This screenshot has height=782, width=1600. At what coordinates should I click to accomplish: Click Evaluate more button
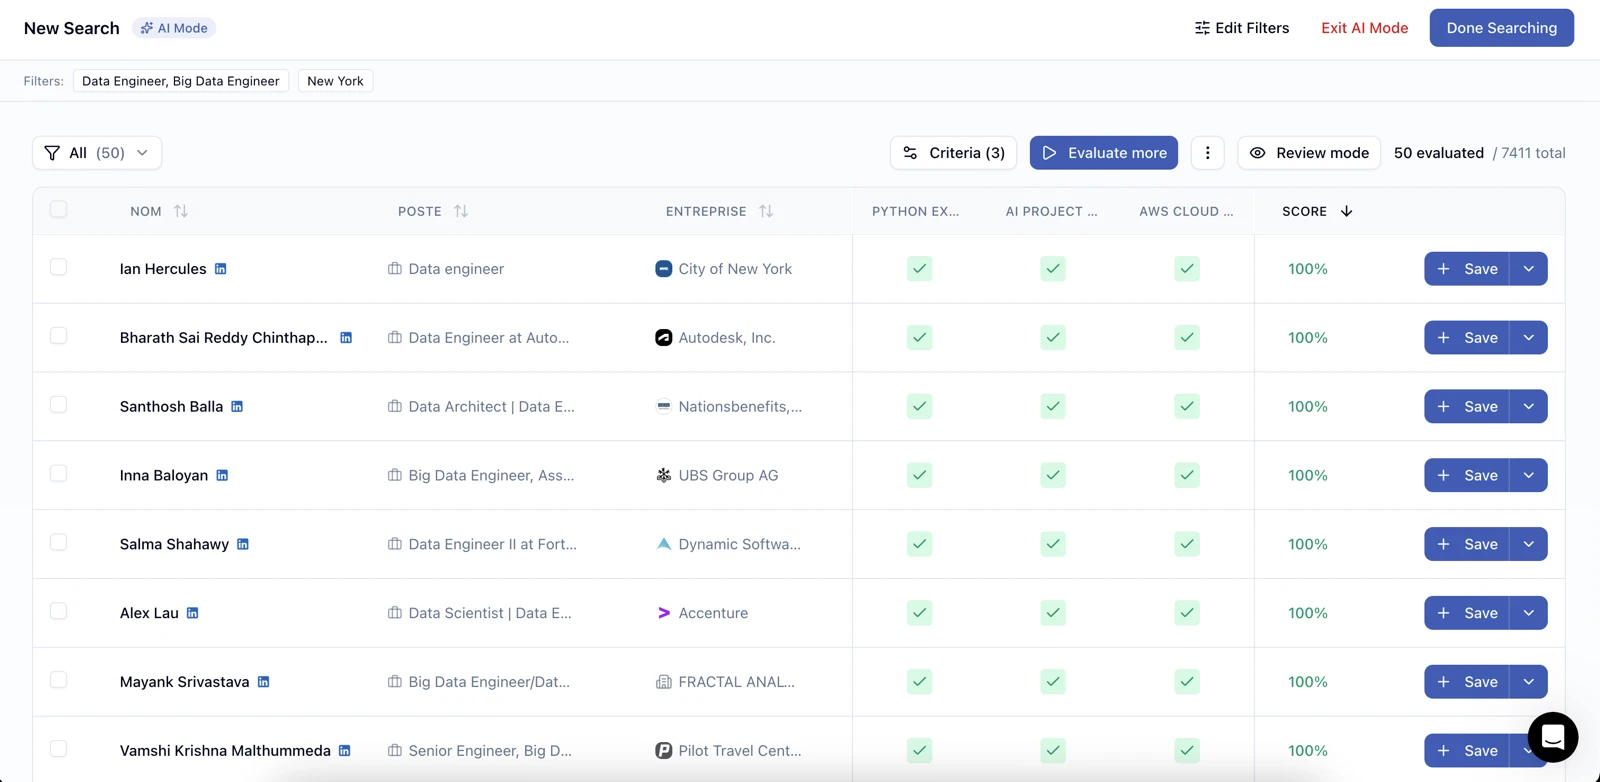coord(1104,153)
